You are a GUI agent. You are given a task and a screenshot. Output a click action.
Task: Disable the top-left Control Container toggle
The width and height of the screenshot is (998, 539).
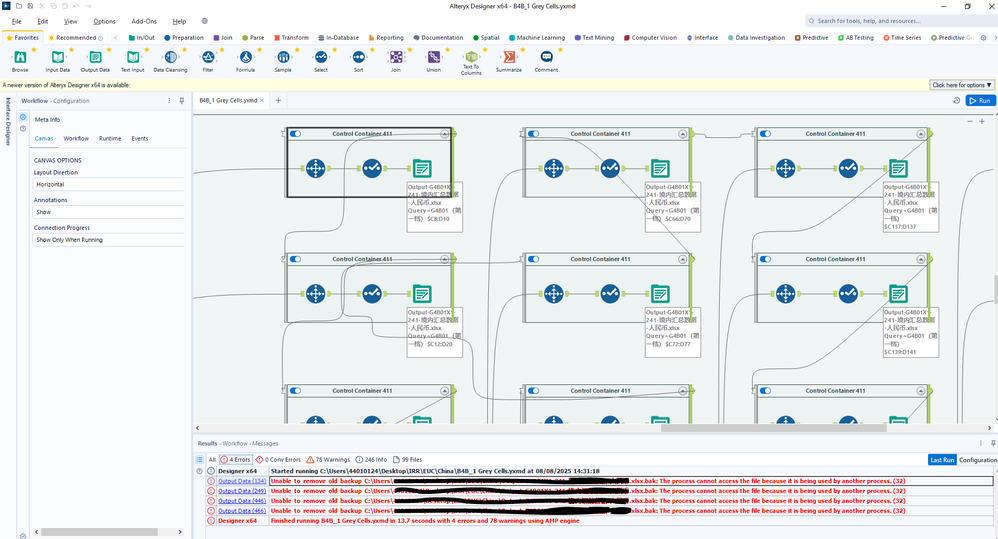tap(295, 134)
